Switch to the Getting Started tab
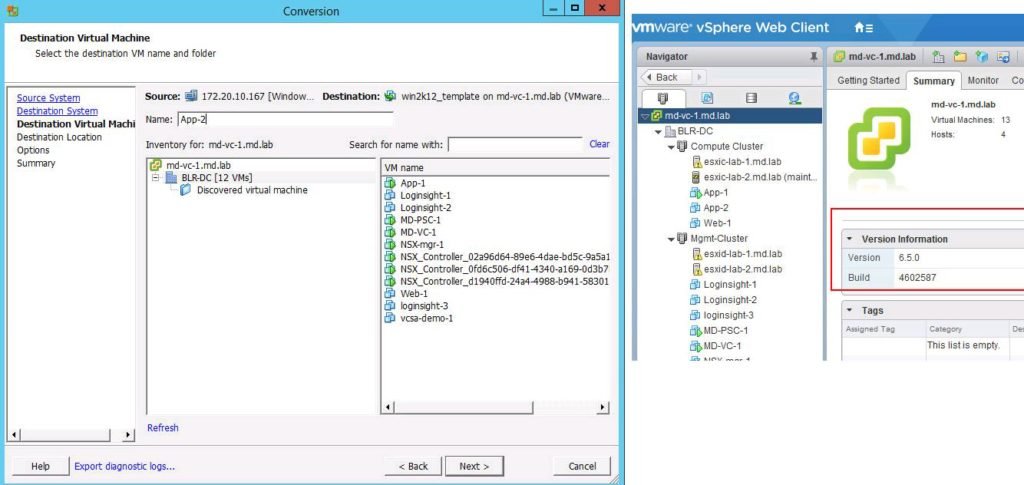Viewport: 1024px width, 485px height. coord(868,80)
